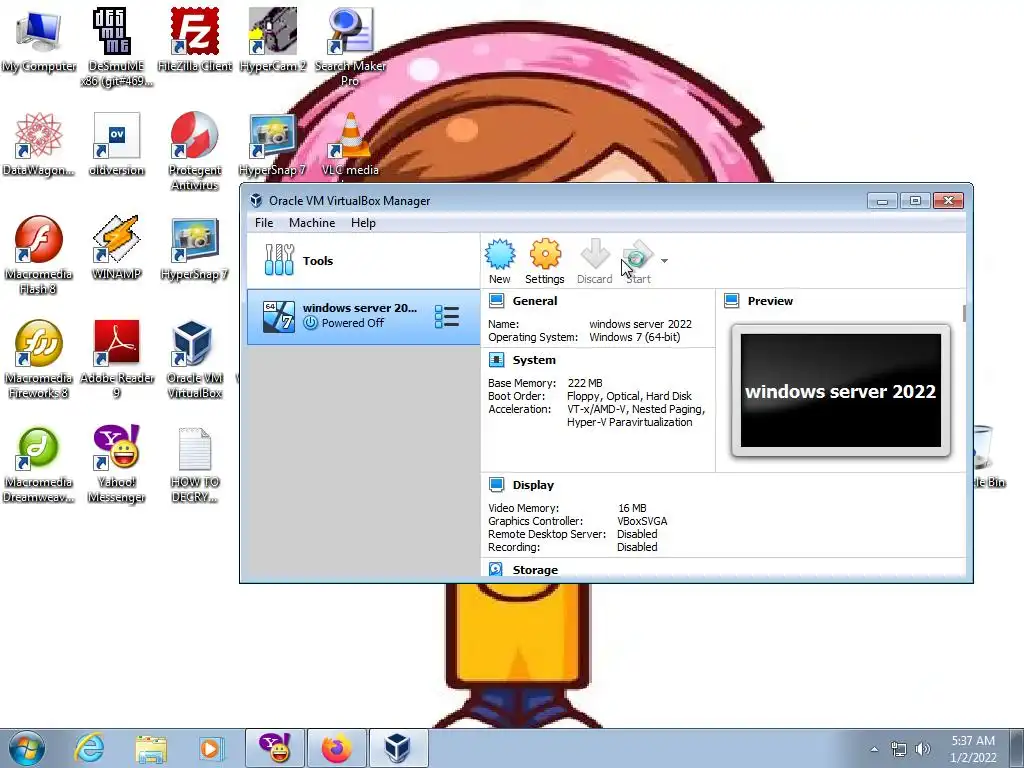Show hidden system tray icons arrow
1024x768 pixels.
874,749
